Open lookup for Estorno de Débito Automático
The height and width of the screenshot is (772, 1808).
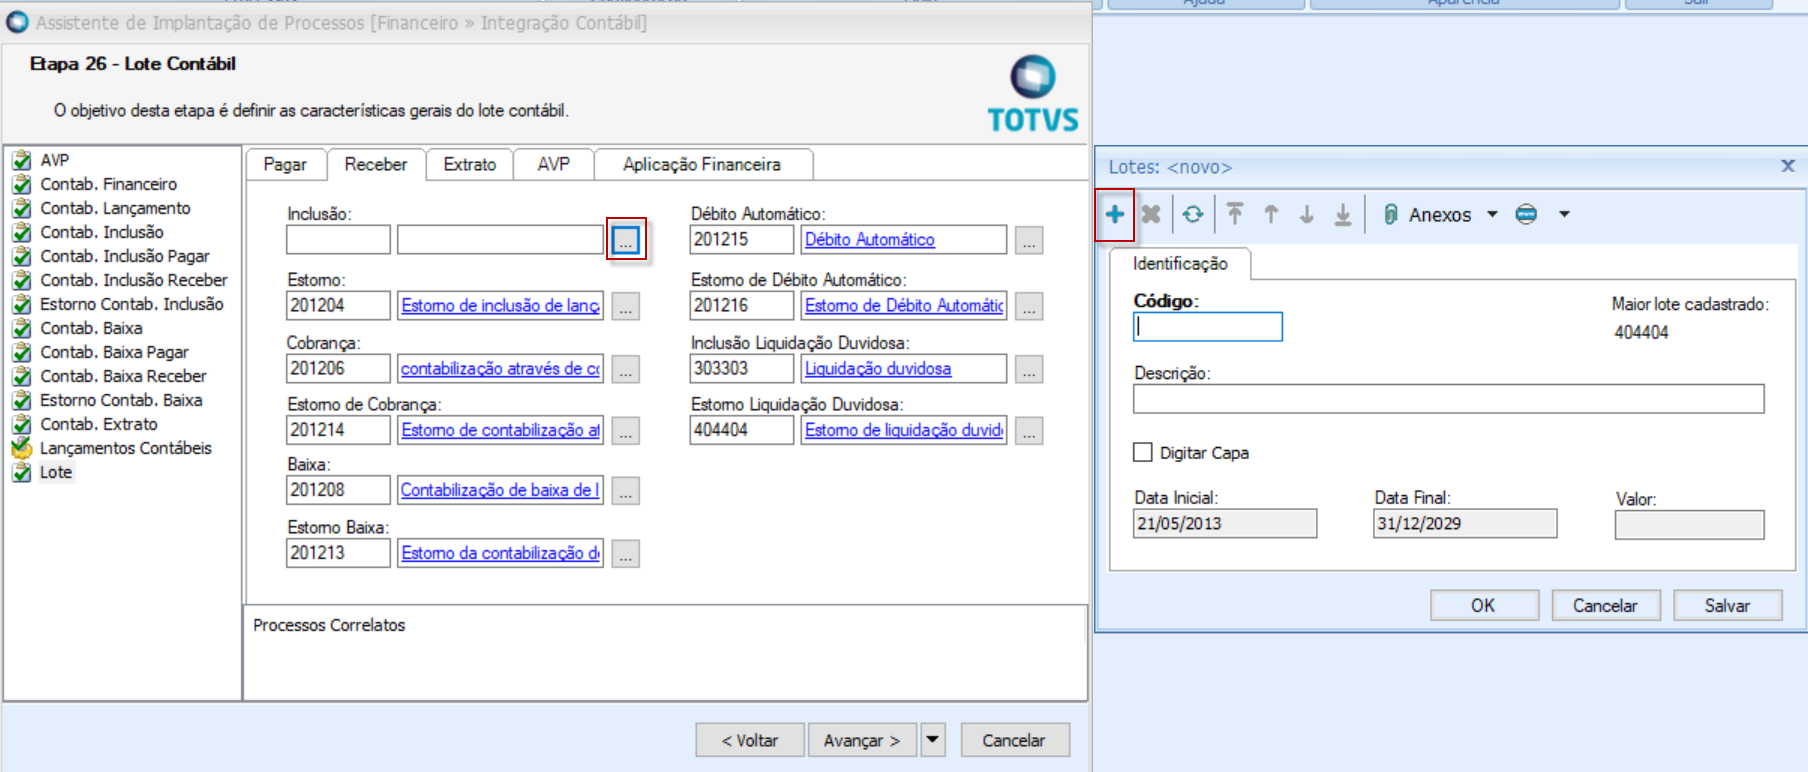tap(1029, 306)
